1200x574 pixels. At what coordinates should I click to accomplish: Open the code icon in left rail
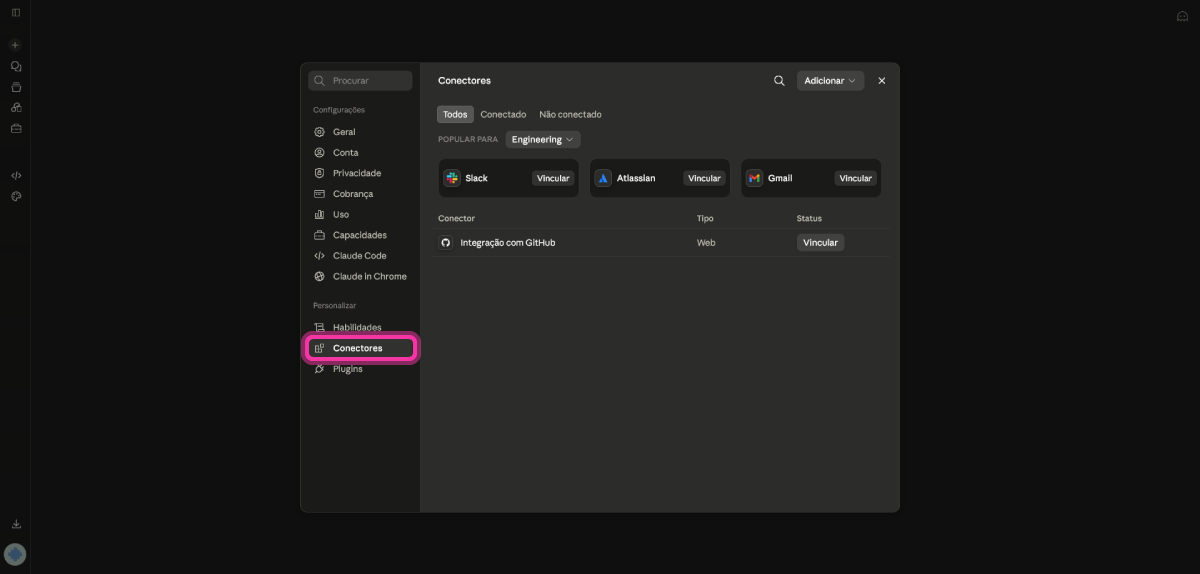[x=16, y=175]
